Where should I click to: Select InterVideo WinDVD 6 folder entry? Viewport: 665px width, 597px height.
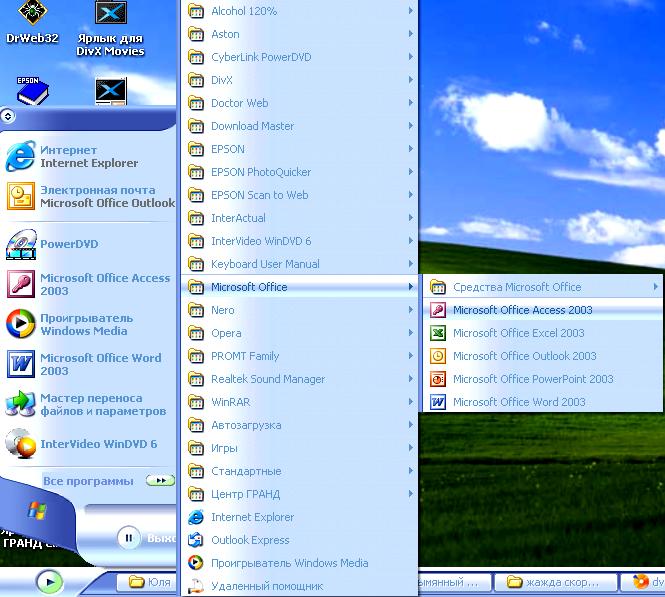tap(299, 241)
